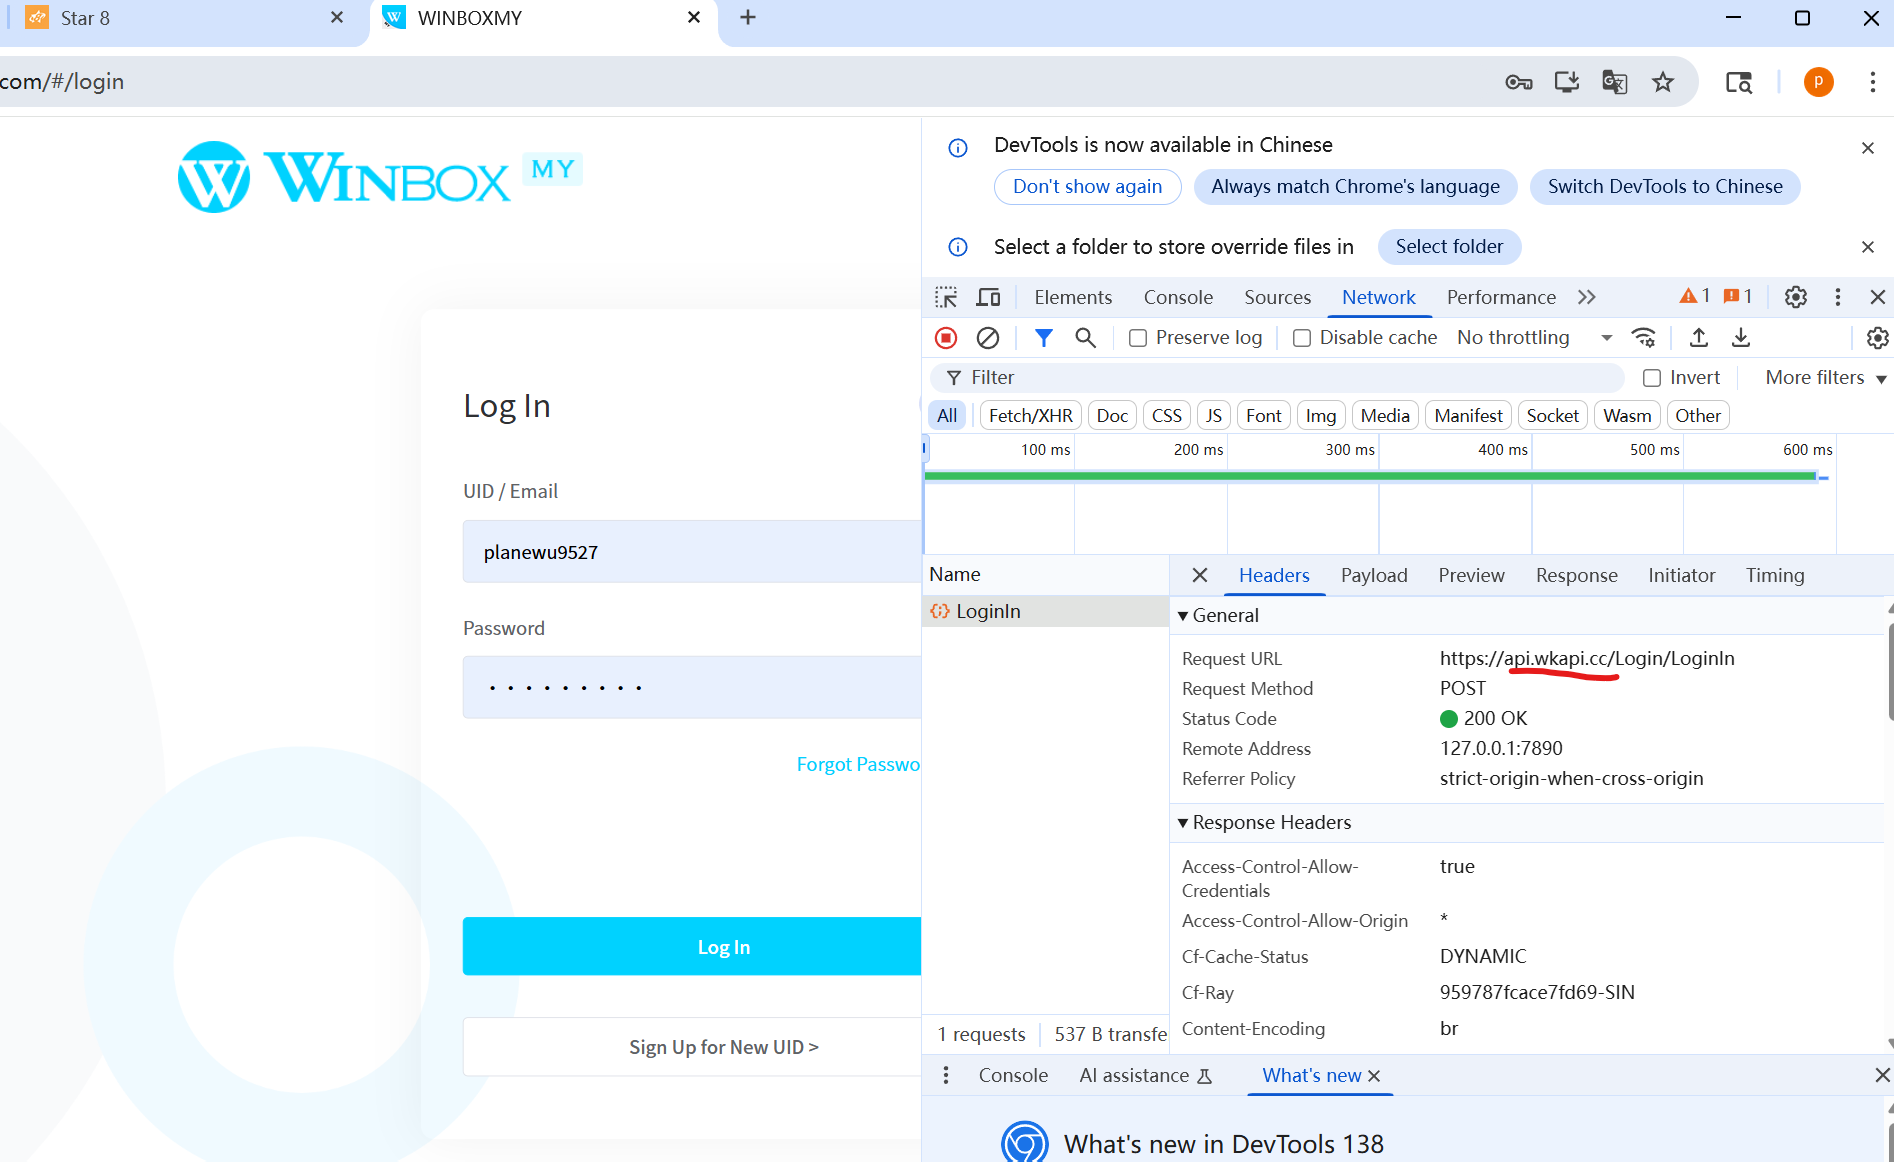The image size is (1894, 1162).
Task: Check the Disable cache checkbox
Action: pyautogui.click(x=1302, y=338)
